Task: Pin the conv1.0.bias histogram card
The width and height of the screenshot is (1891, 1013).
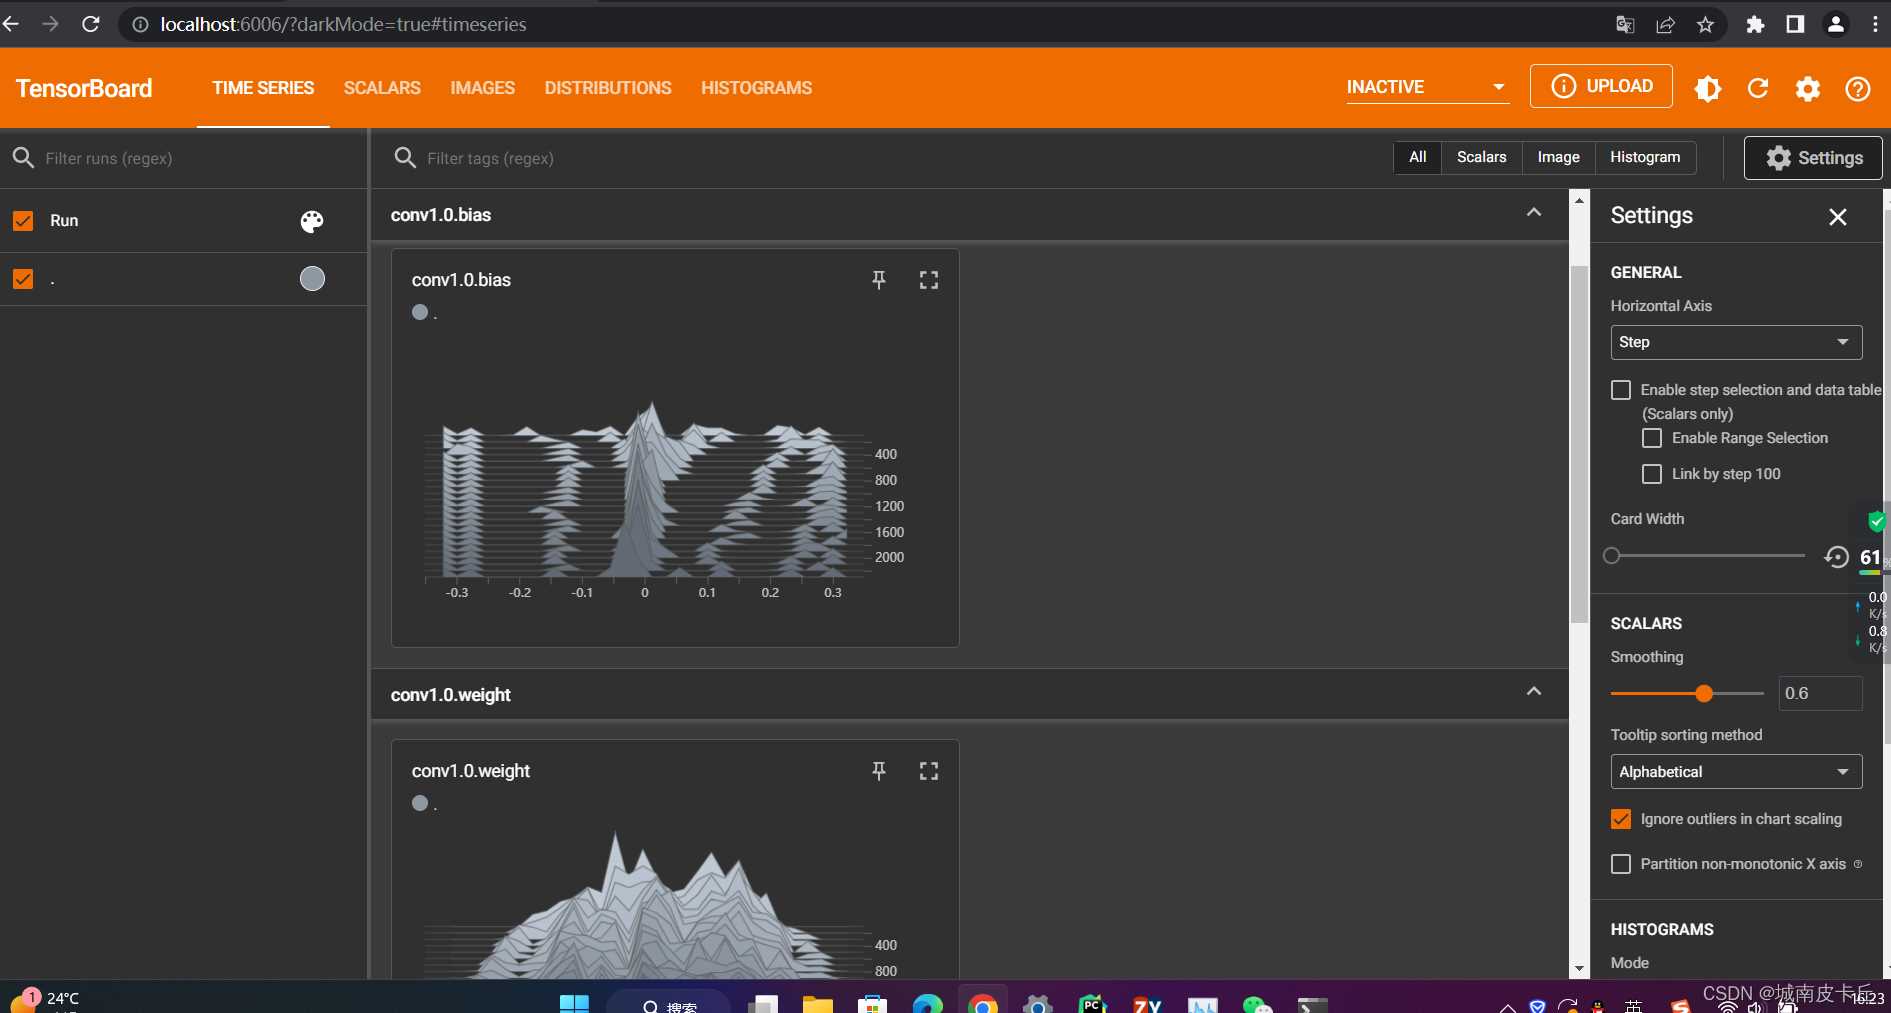Action: pyautogui.click(x=878, y=280)
